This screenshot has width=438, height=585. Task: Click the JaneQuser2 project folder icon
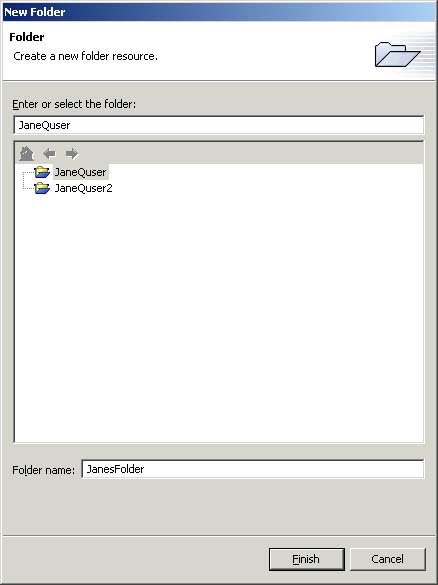point(42,188)
